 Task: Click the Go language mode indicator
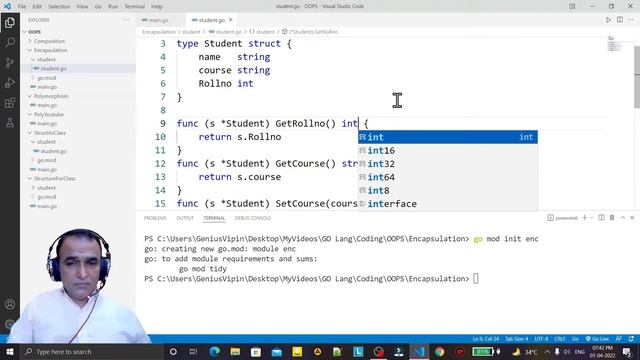pos(575,339)
